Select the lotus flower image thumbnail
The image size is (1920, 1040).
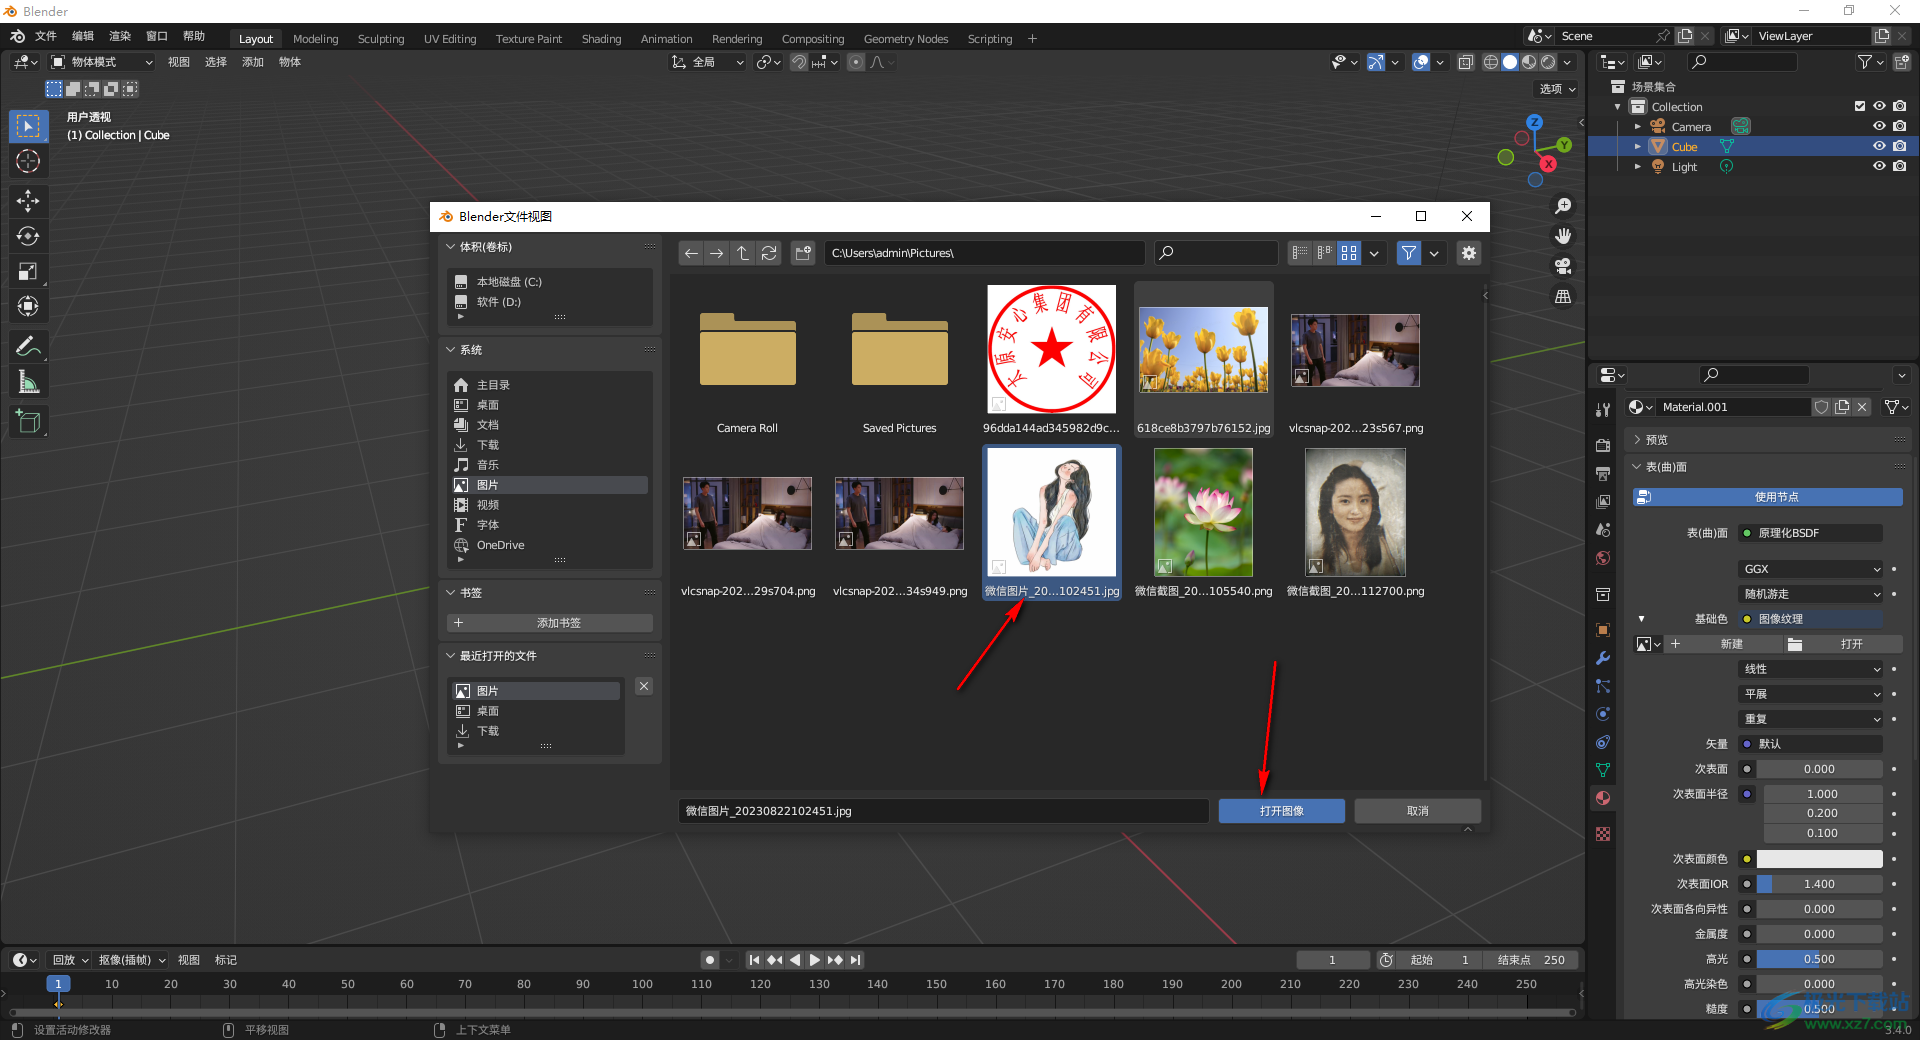1203,513
